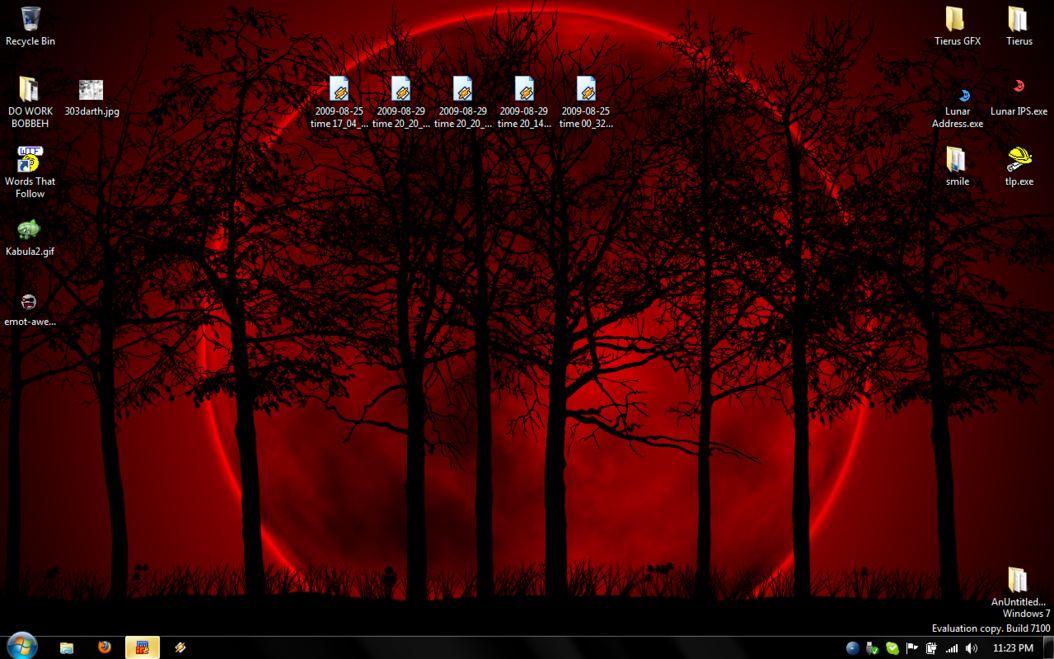Select the tlp.exe hard hat icon
Viewport: 1054px width, 659px height.
pyautogui.click(x=1019, y=160)
